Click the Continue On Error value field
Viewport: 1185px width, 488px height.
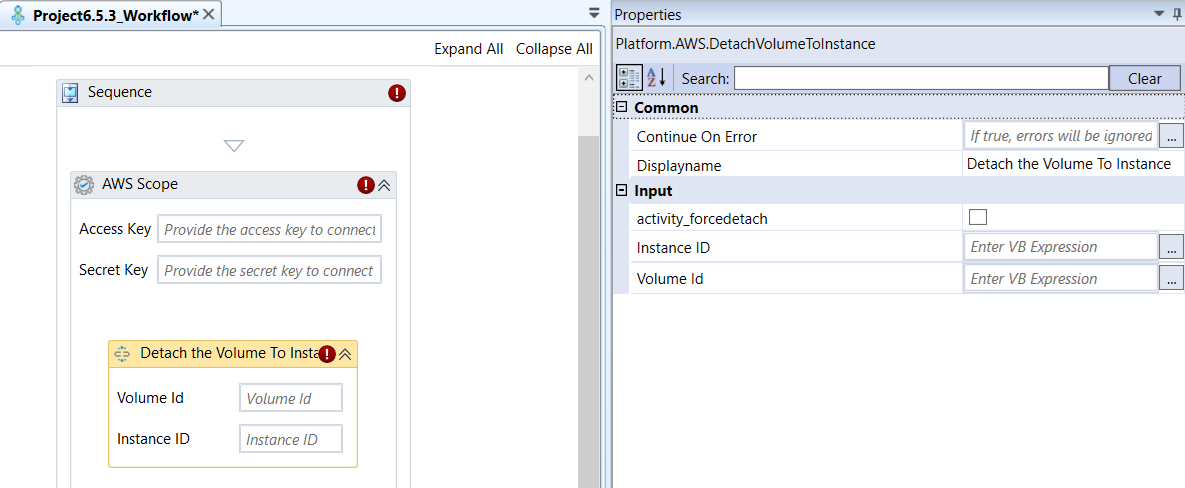1061,136
